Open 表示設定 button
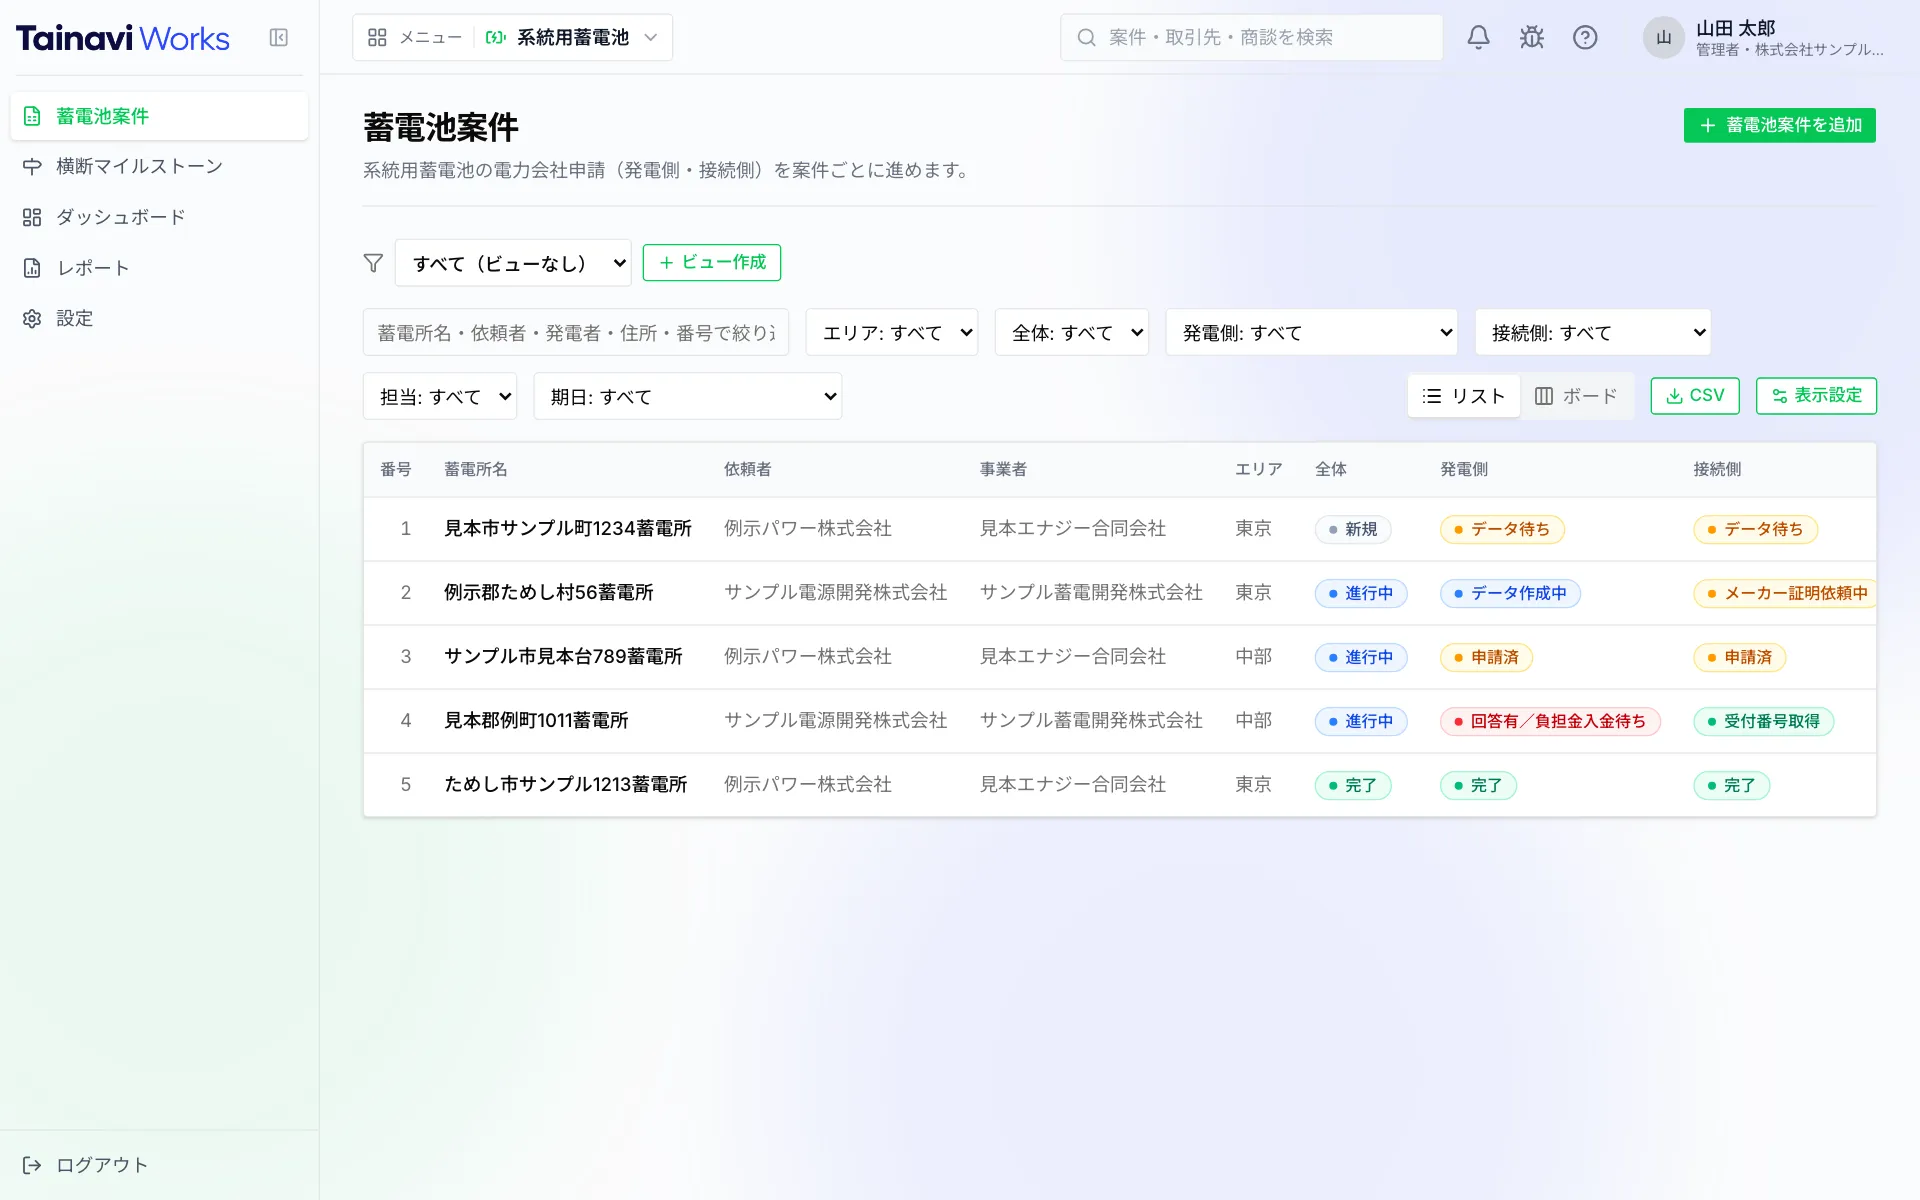 pos(1816,396)
